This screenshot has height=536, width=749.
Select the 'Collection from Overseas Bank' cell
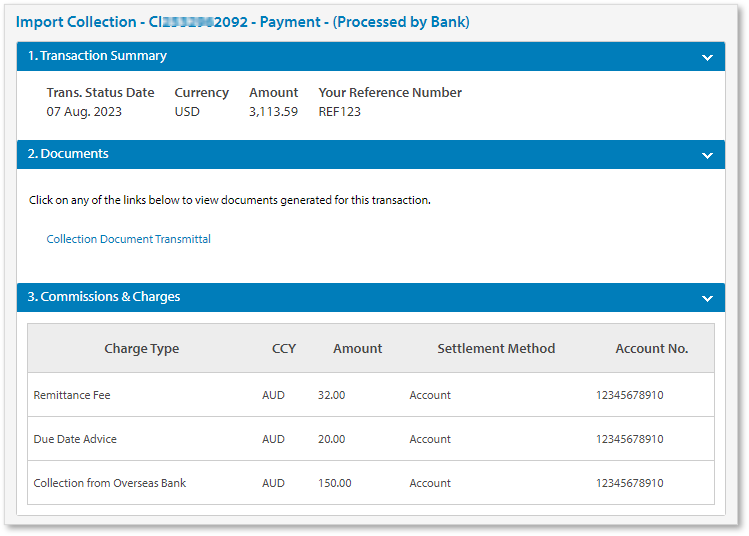click(x=109, y=483)
